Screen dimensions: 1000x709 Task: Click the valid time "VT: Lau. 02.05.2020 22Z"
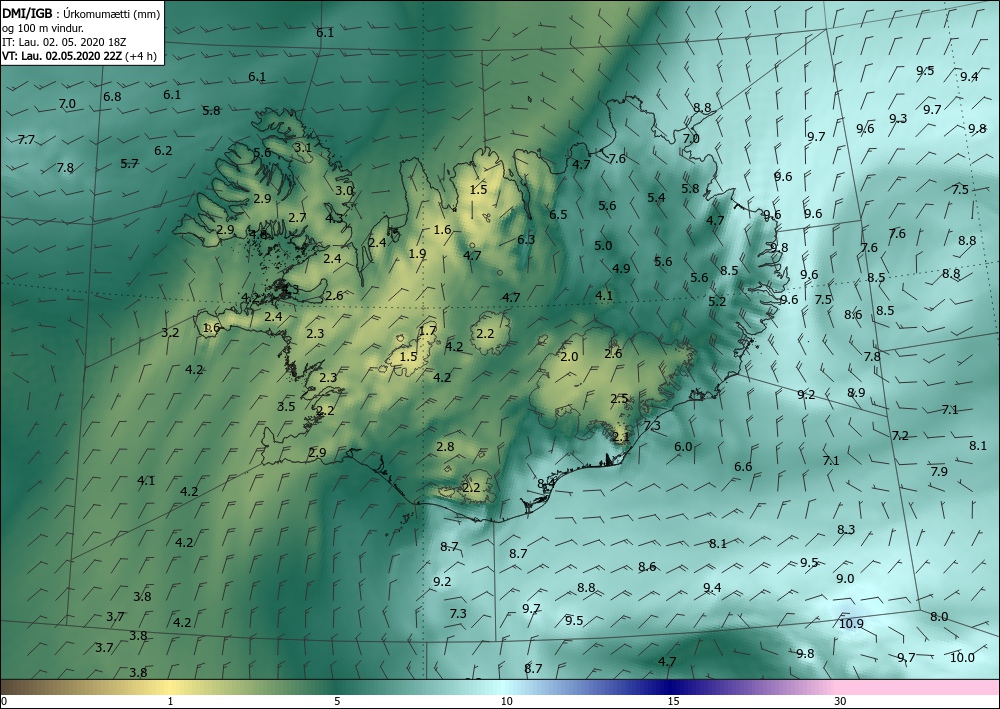[62, 55]
